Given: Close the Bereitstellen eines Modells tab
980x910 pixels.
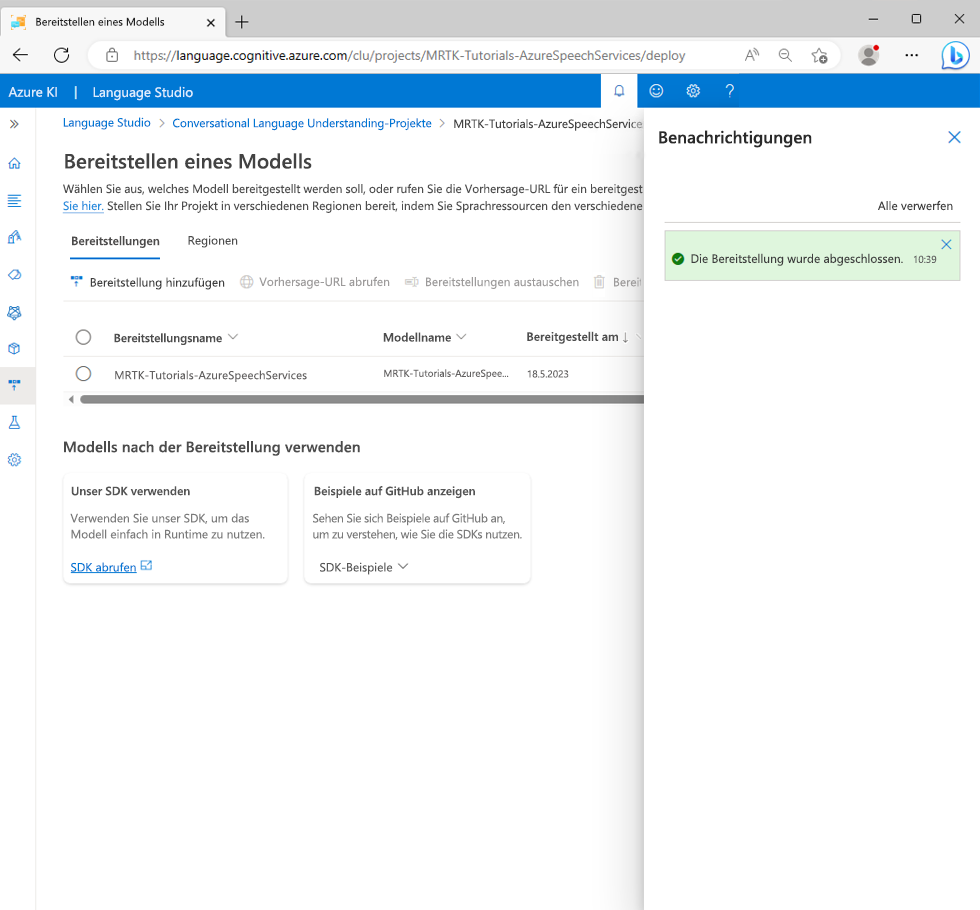Looking at the screenshot, I should (x=211, y=22).
